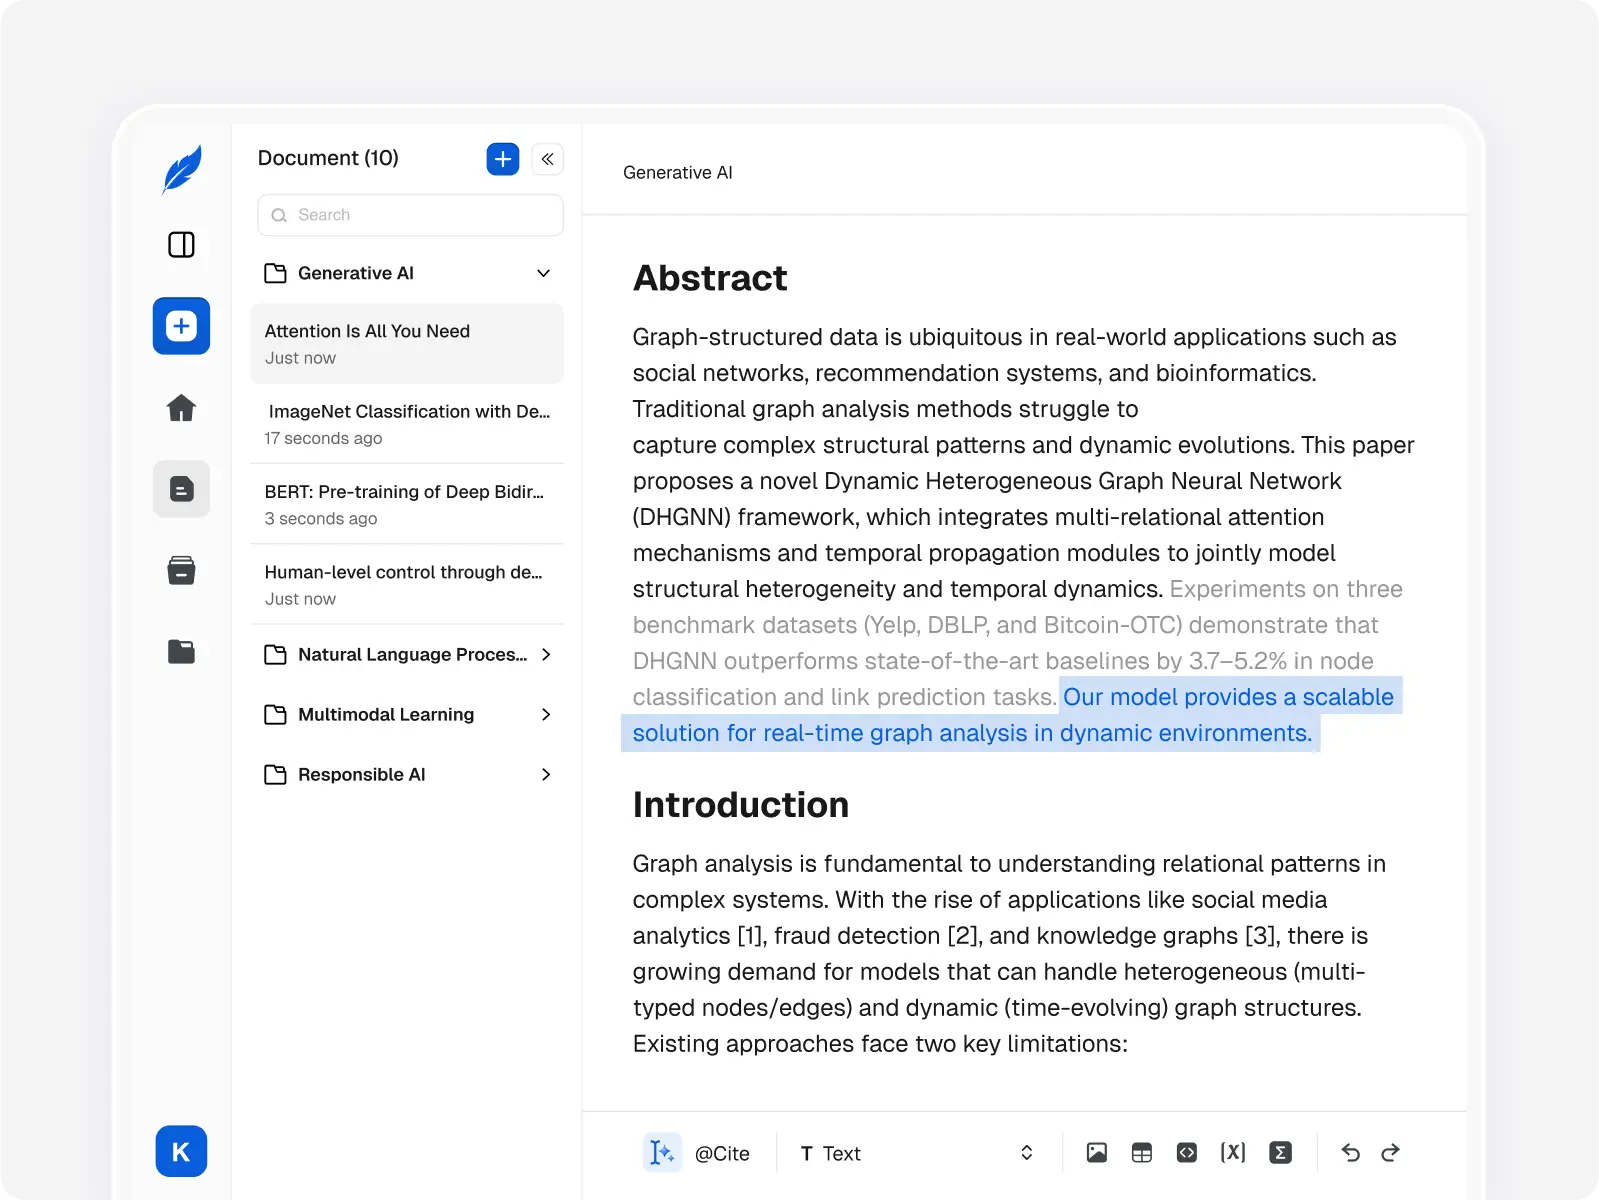Expand the Responsible AI folder
1599x1200 pixels.
[545, 774]
